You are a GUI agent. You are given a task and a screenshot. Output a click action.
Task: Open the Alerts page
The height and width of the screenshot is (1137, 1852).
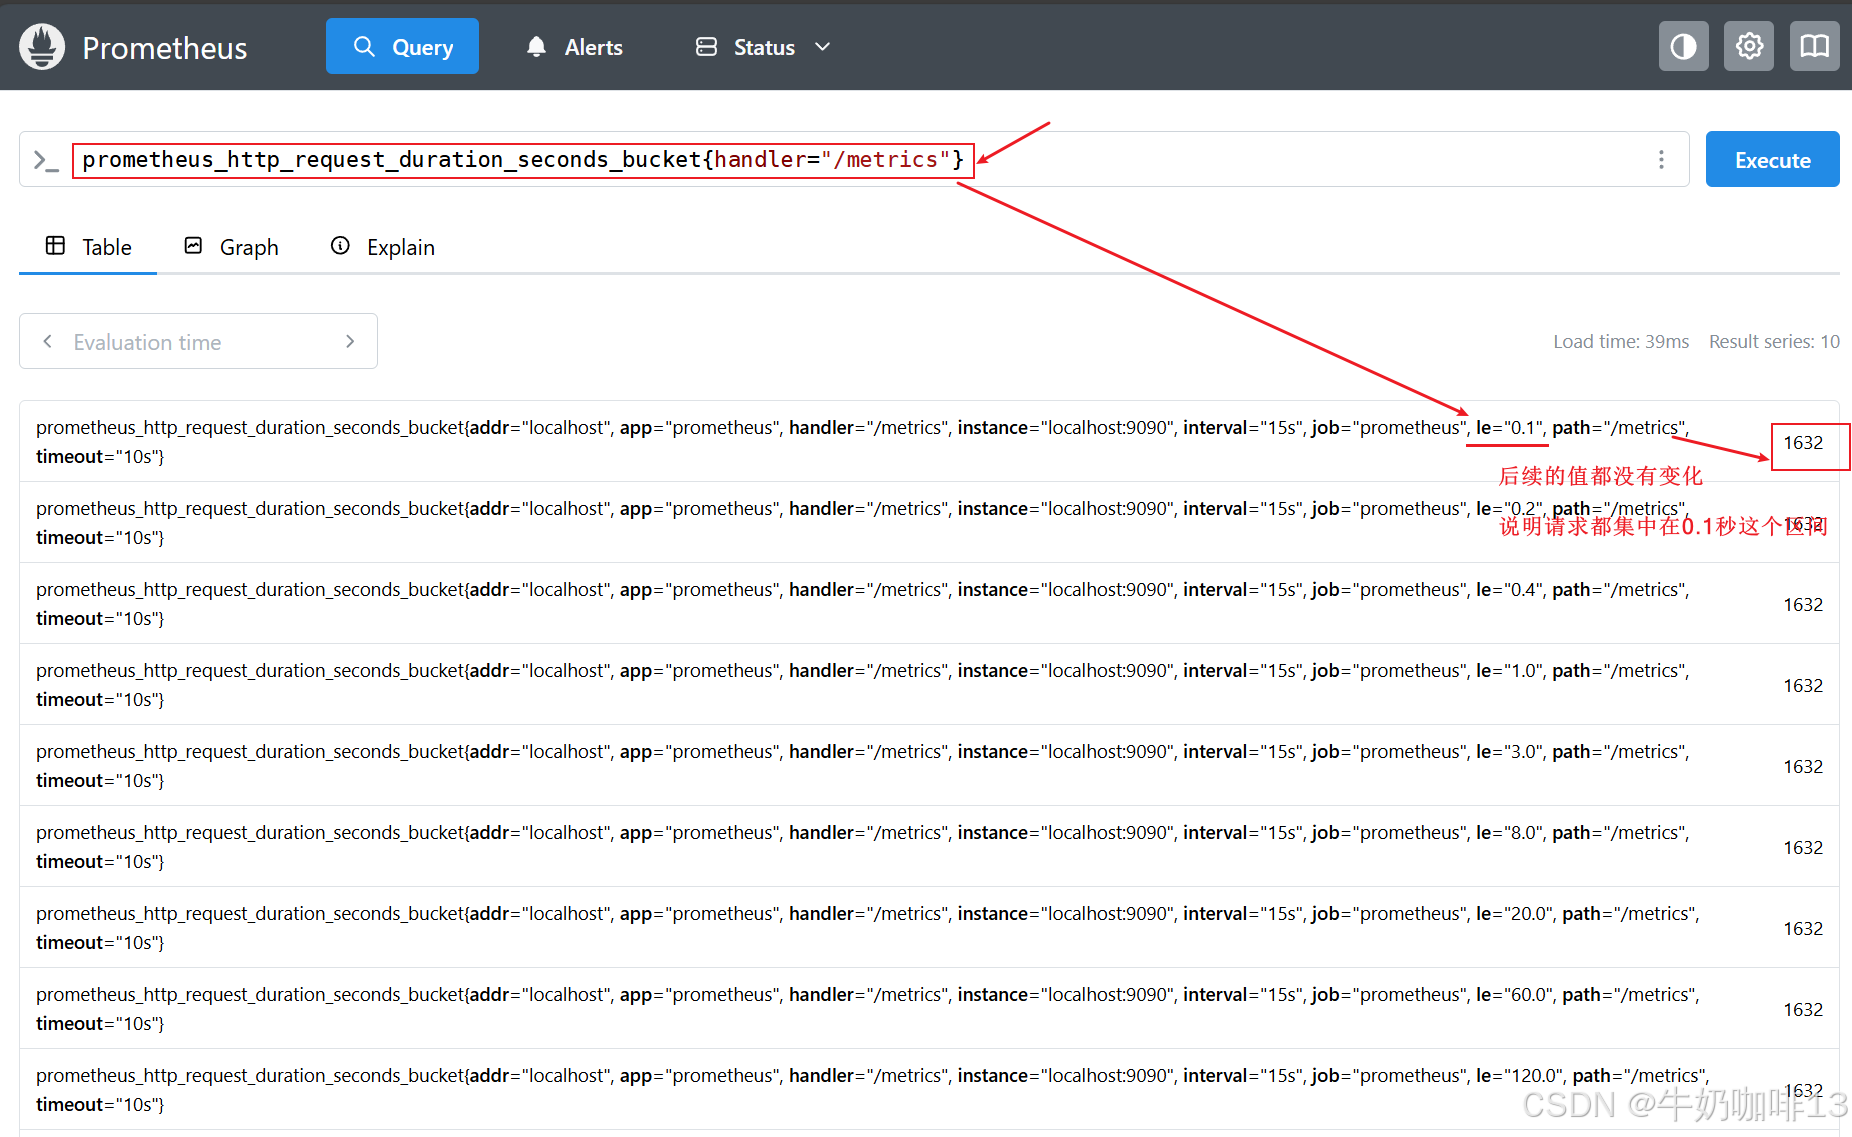pos(574,47)
